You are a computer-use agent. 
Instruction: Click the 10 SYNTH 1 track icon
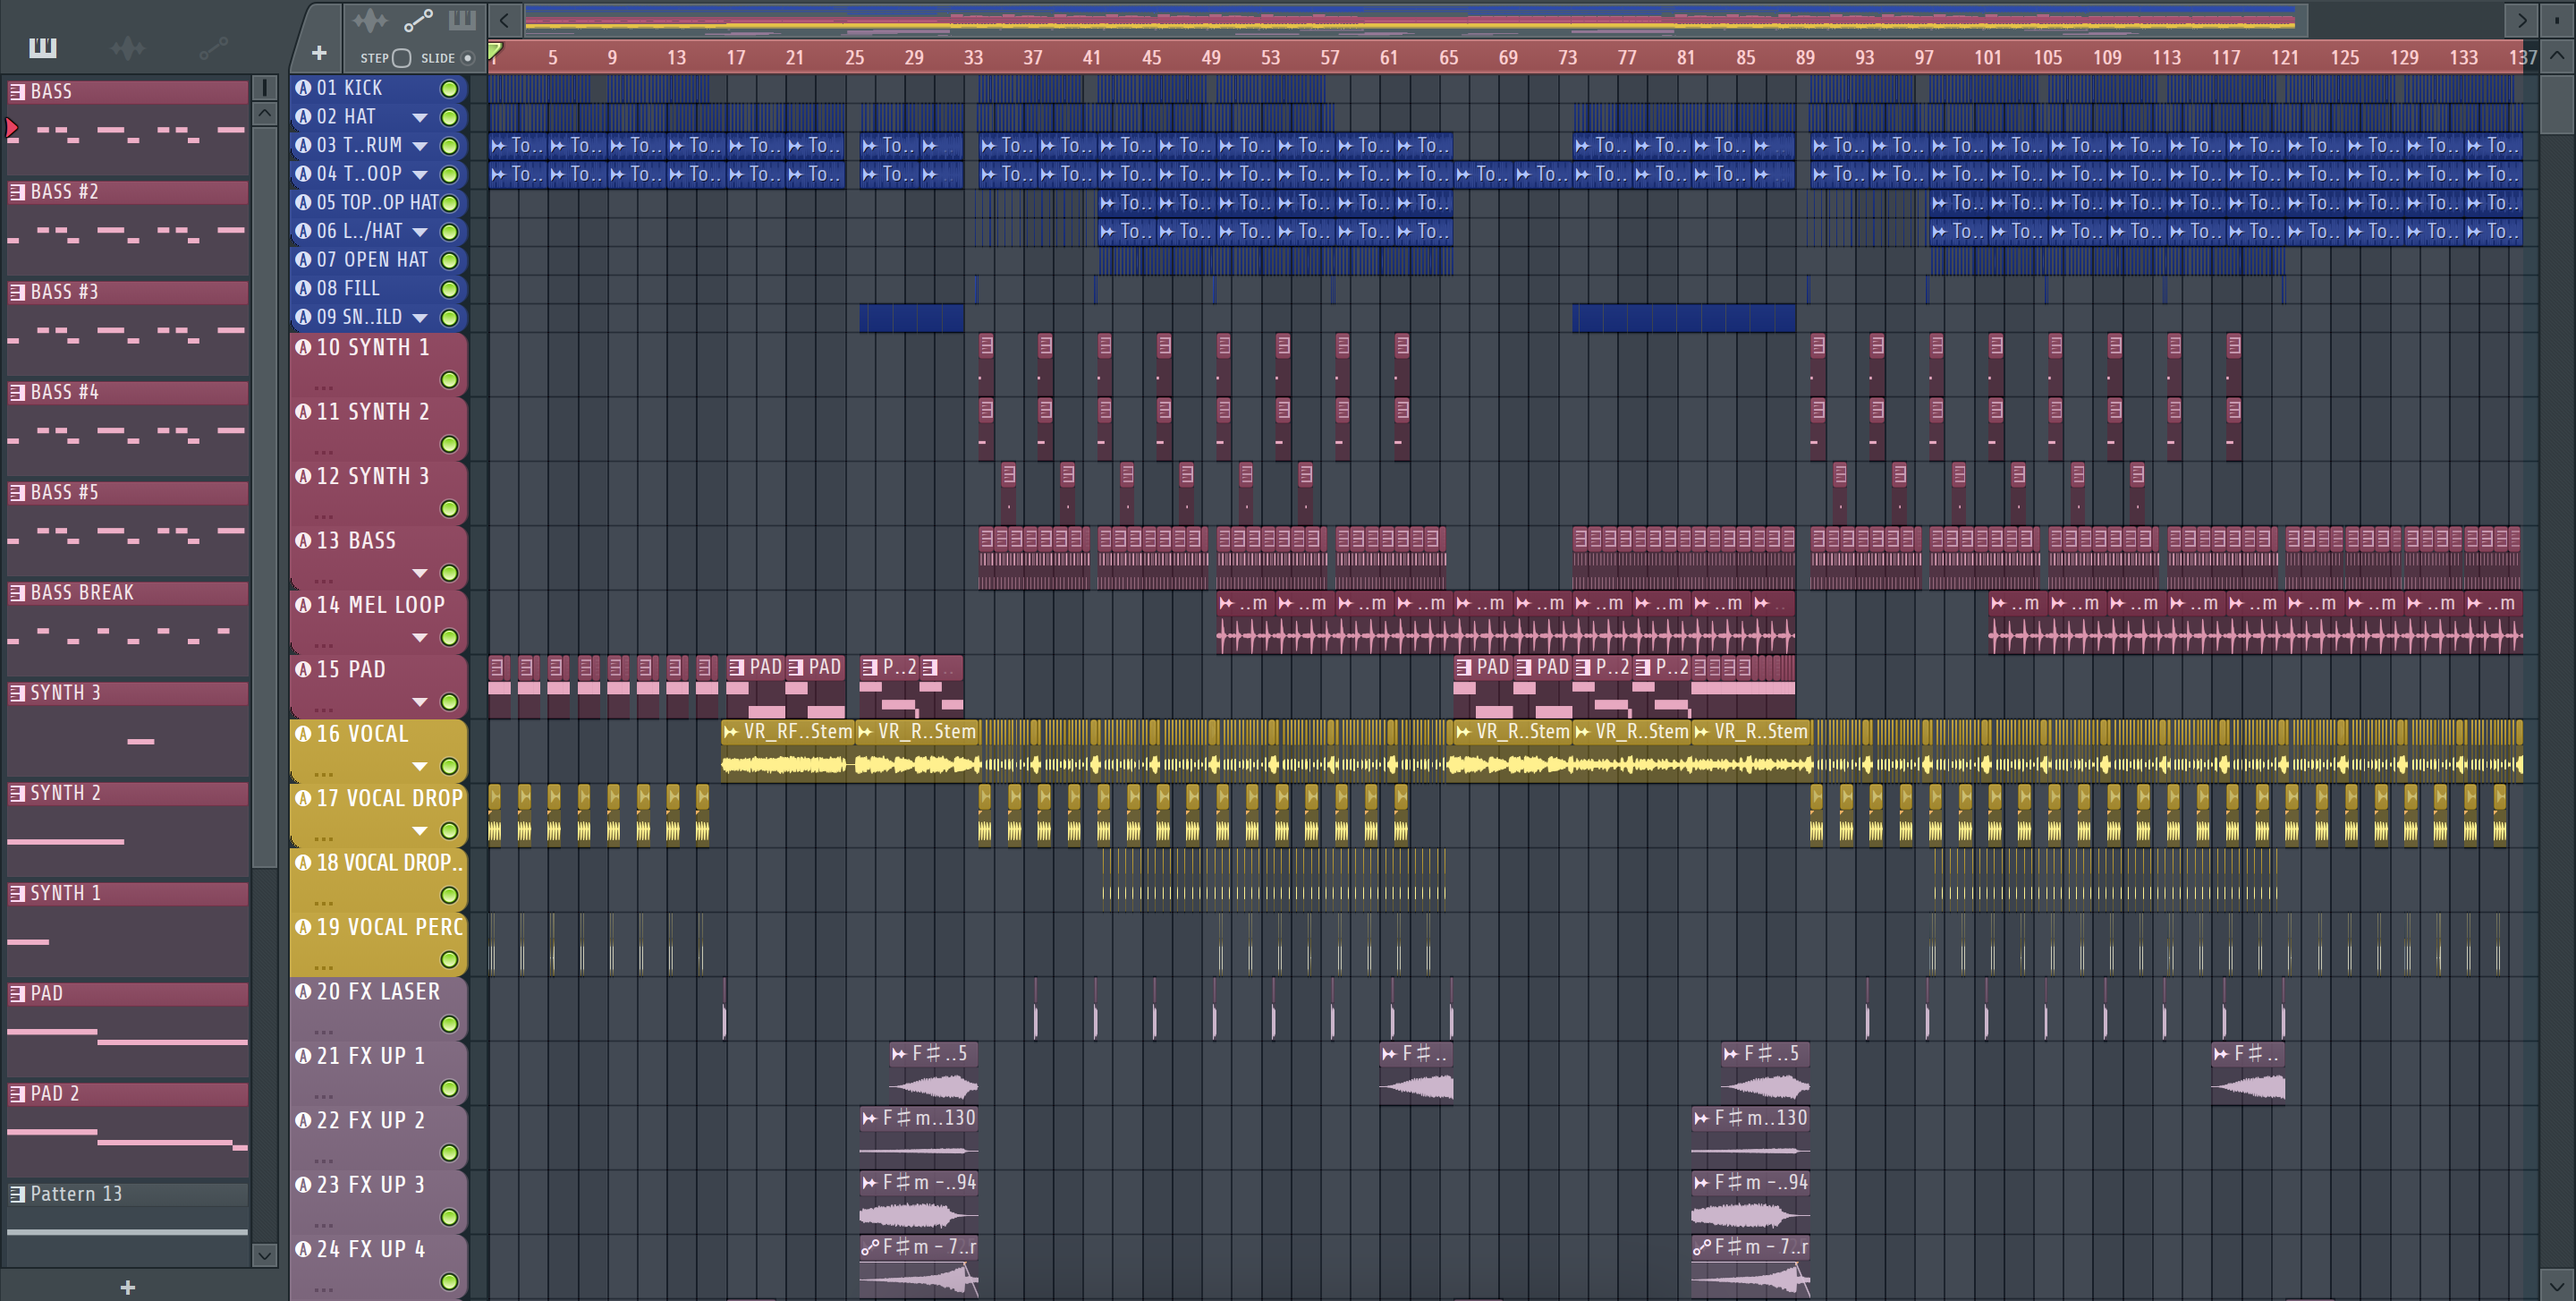tap(303, 347)
